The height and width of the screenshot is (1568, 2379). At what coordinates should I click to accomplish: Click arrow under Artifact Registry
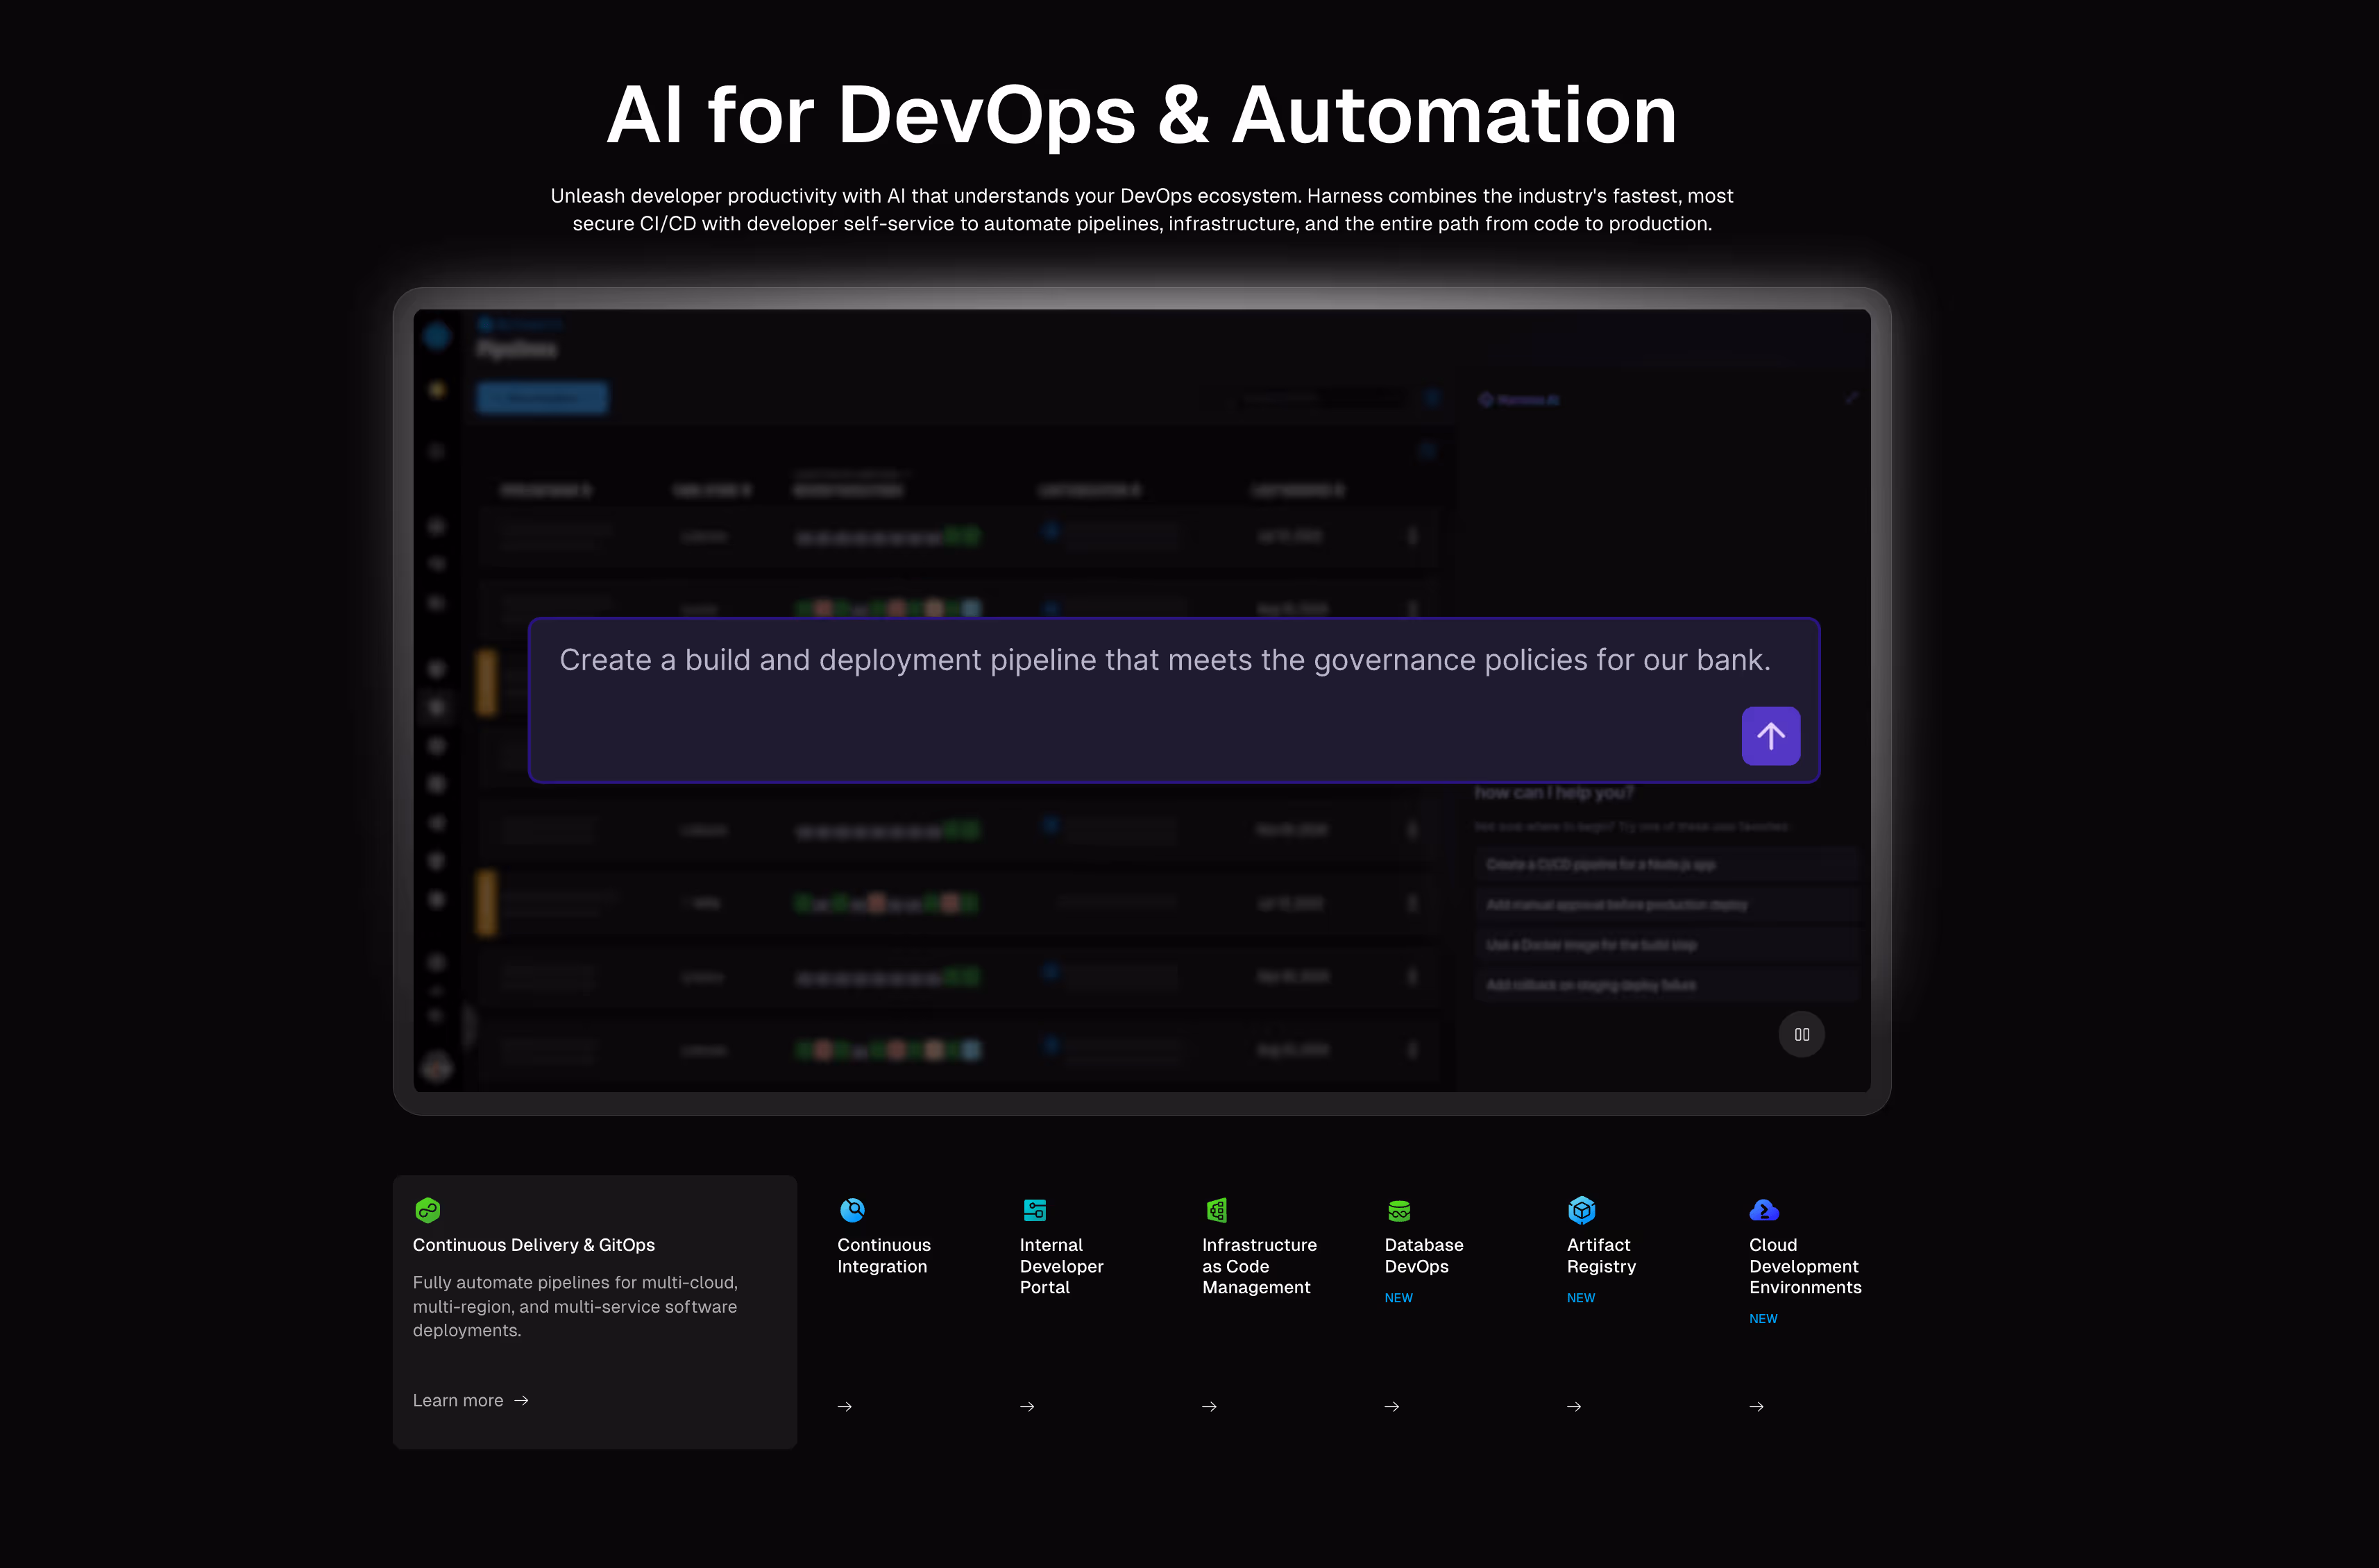tap(1574, 1406)
